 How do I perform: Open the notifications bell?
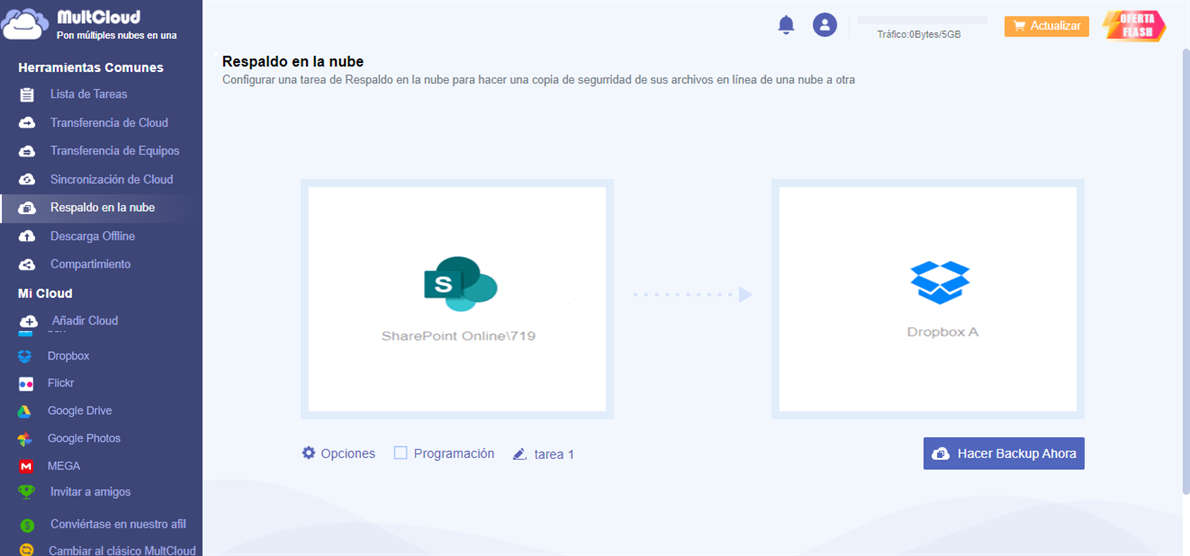(786, 25)
